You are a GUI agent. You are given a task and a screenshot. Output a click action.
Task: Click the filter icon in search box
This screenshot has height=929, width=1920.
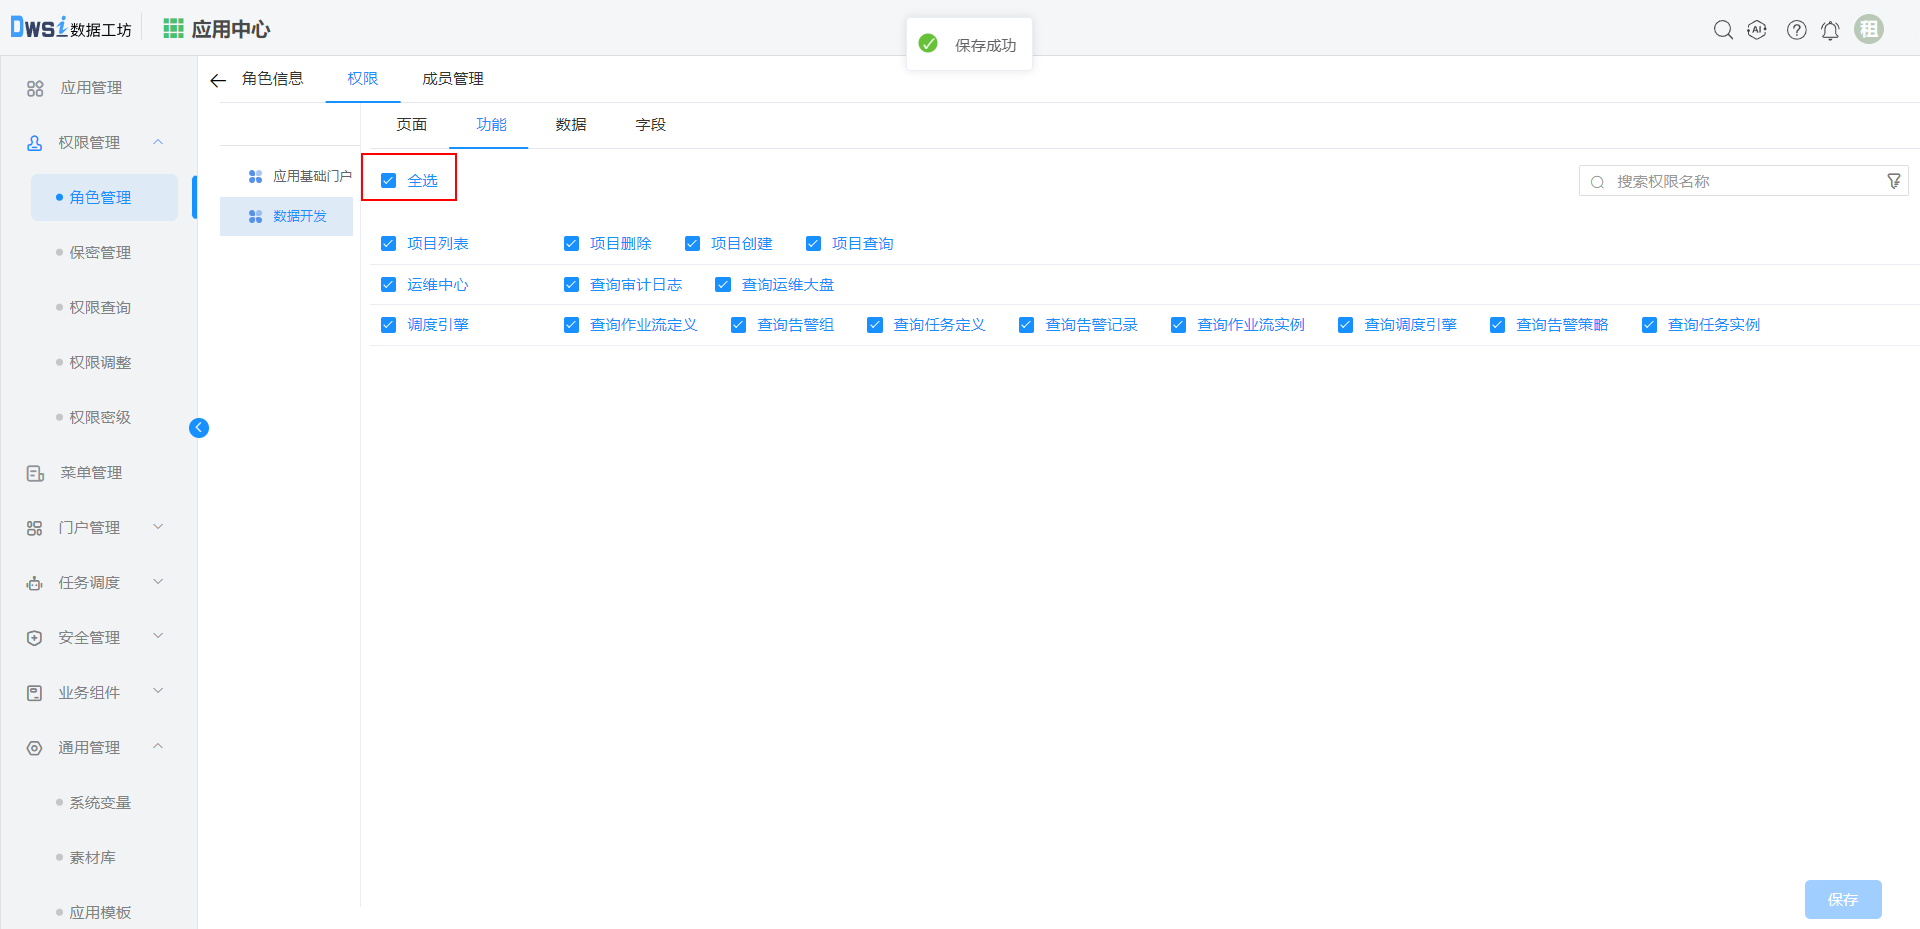pyautogui.click(x=1893, y=181)
